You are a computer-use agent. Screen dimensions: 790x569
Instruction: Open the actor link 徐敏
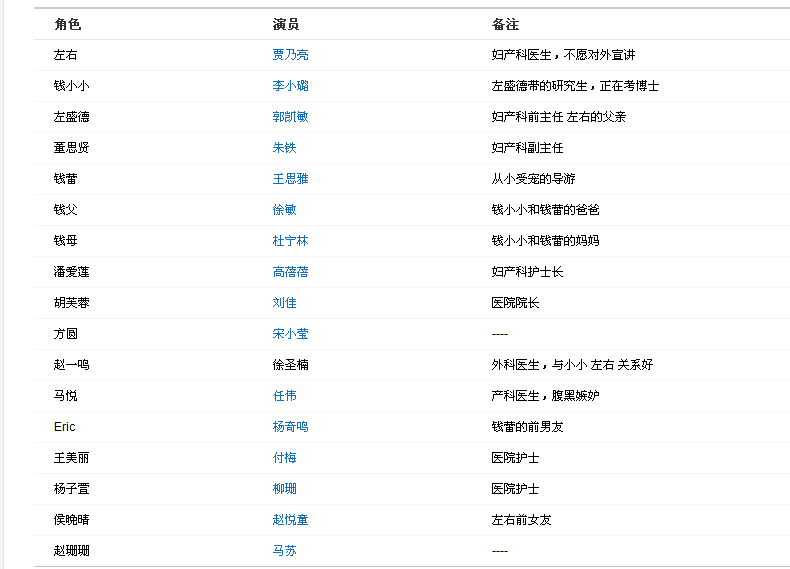(x=284, y=210)
